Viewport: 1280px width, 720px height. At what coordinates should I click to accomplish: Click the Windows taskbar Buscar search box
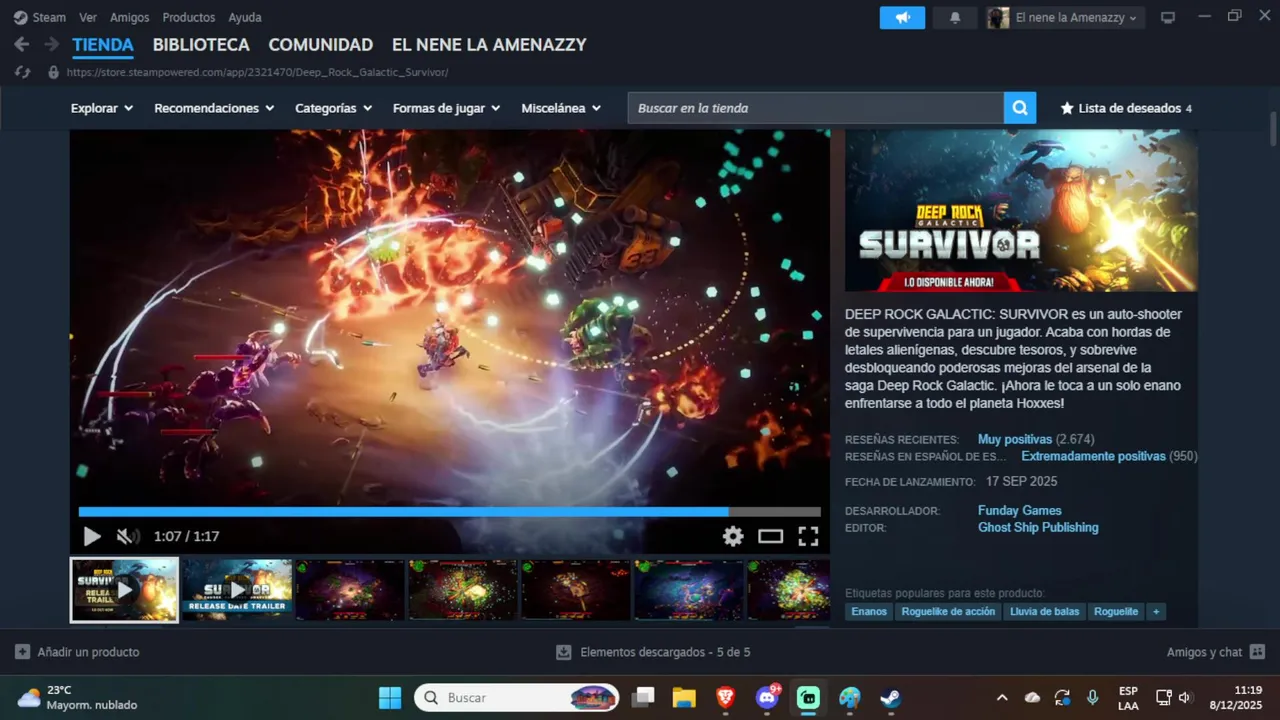tap(517, 697)
